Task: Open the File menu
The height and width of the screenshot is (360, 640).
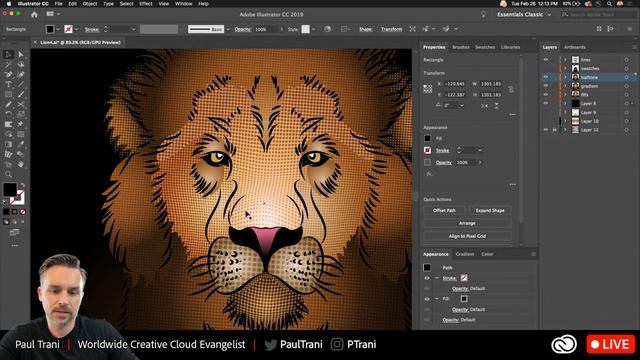Action: coord(59,4)
